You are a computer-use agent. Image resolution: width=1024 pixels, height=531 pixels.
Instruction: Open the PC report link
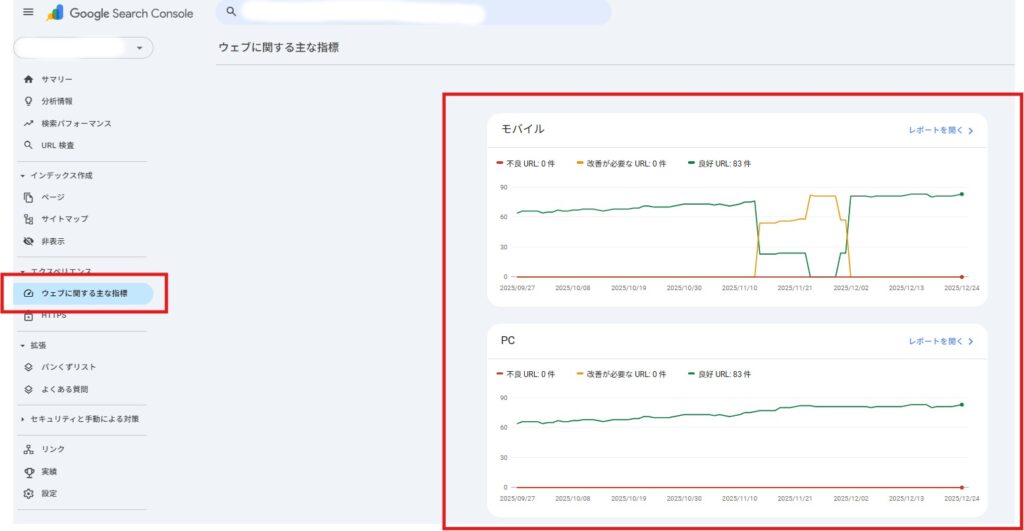point(940,341)
